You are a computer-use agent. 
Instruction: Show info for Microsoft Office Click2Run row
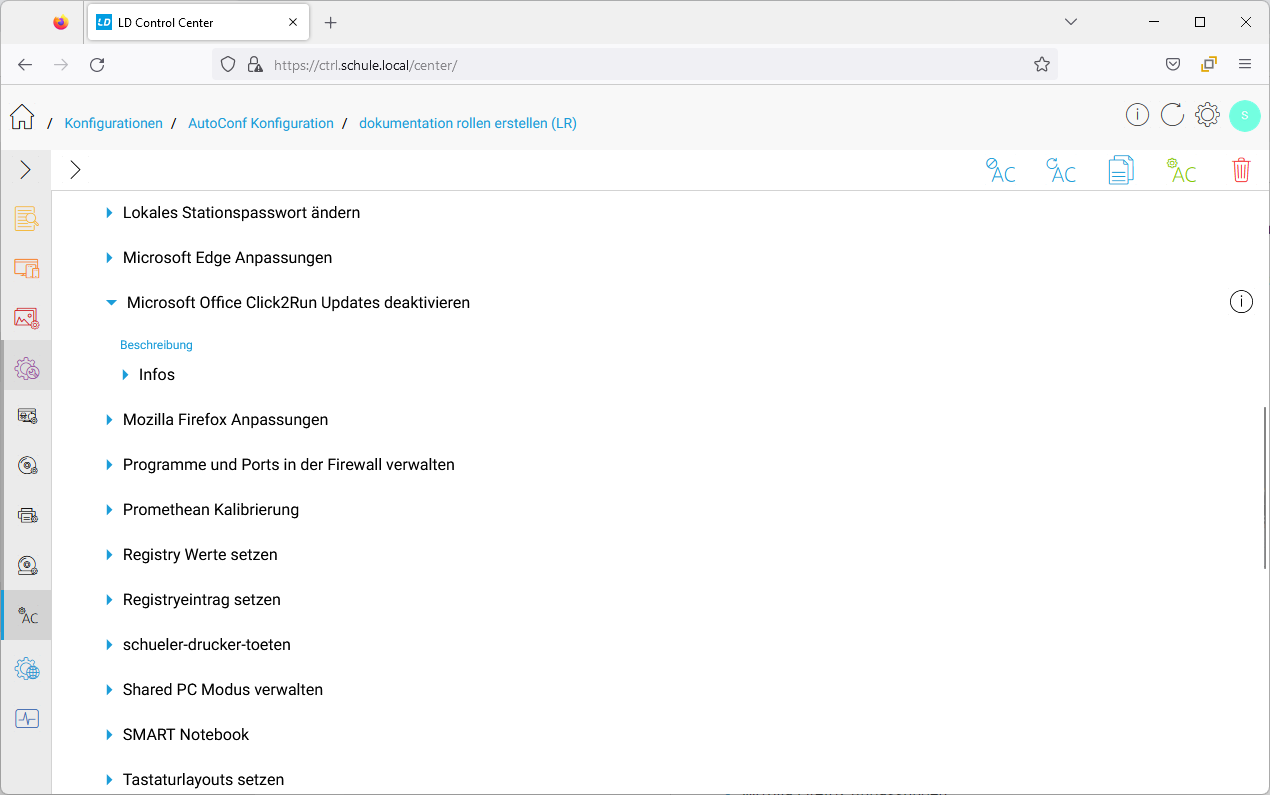(1241, 302)
